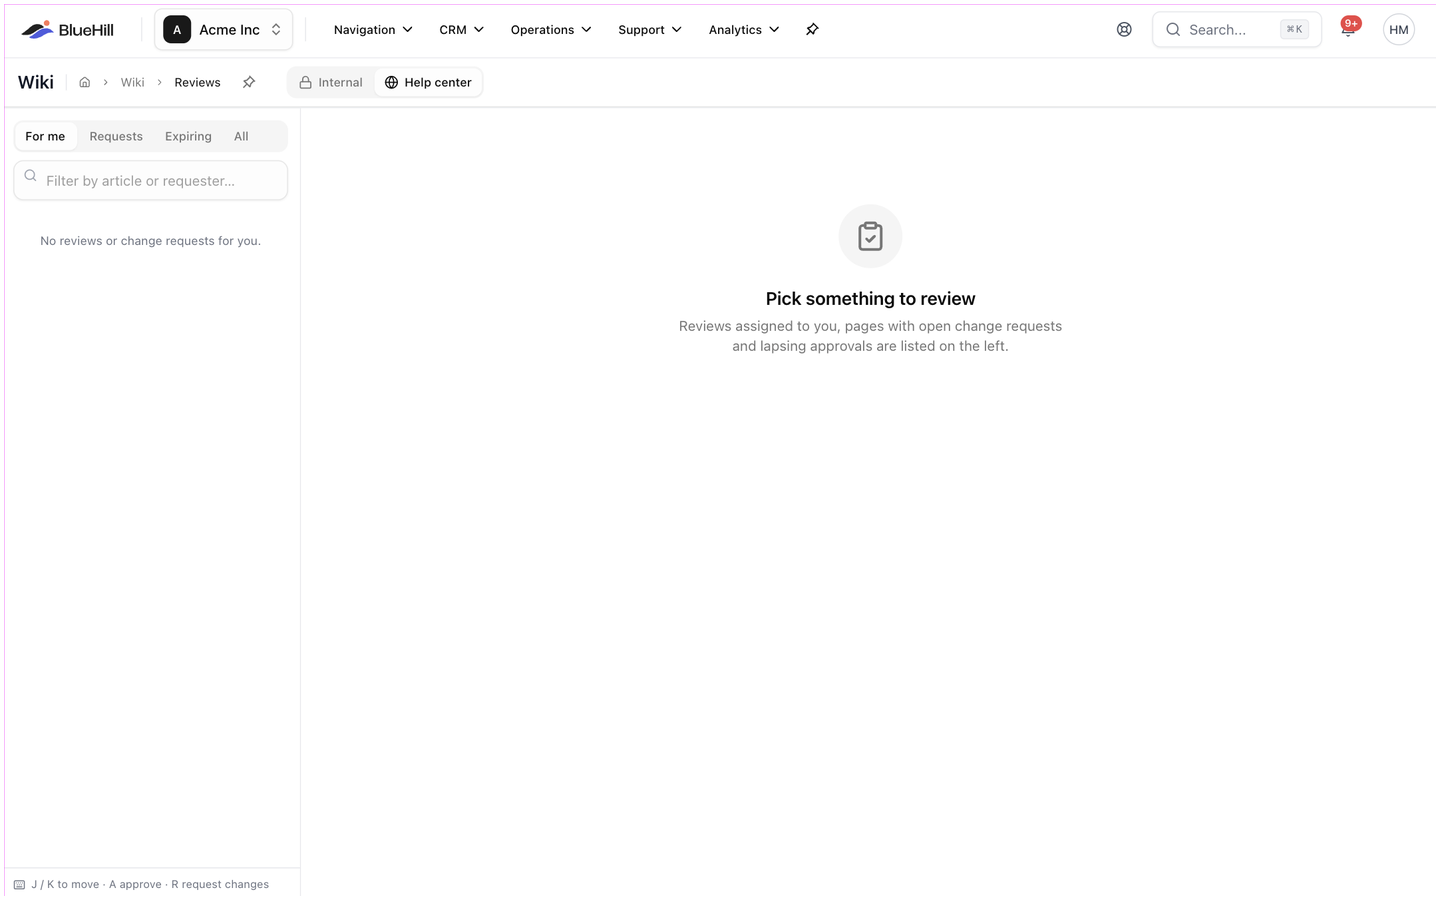Switch to the Requests tab
The height and width of the screenshot is (900, 1440).
point(116,137)
